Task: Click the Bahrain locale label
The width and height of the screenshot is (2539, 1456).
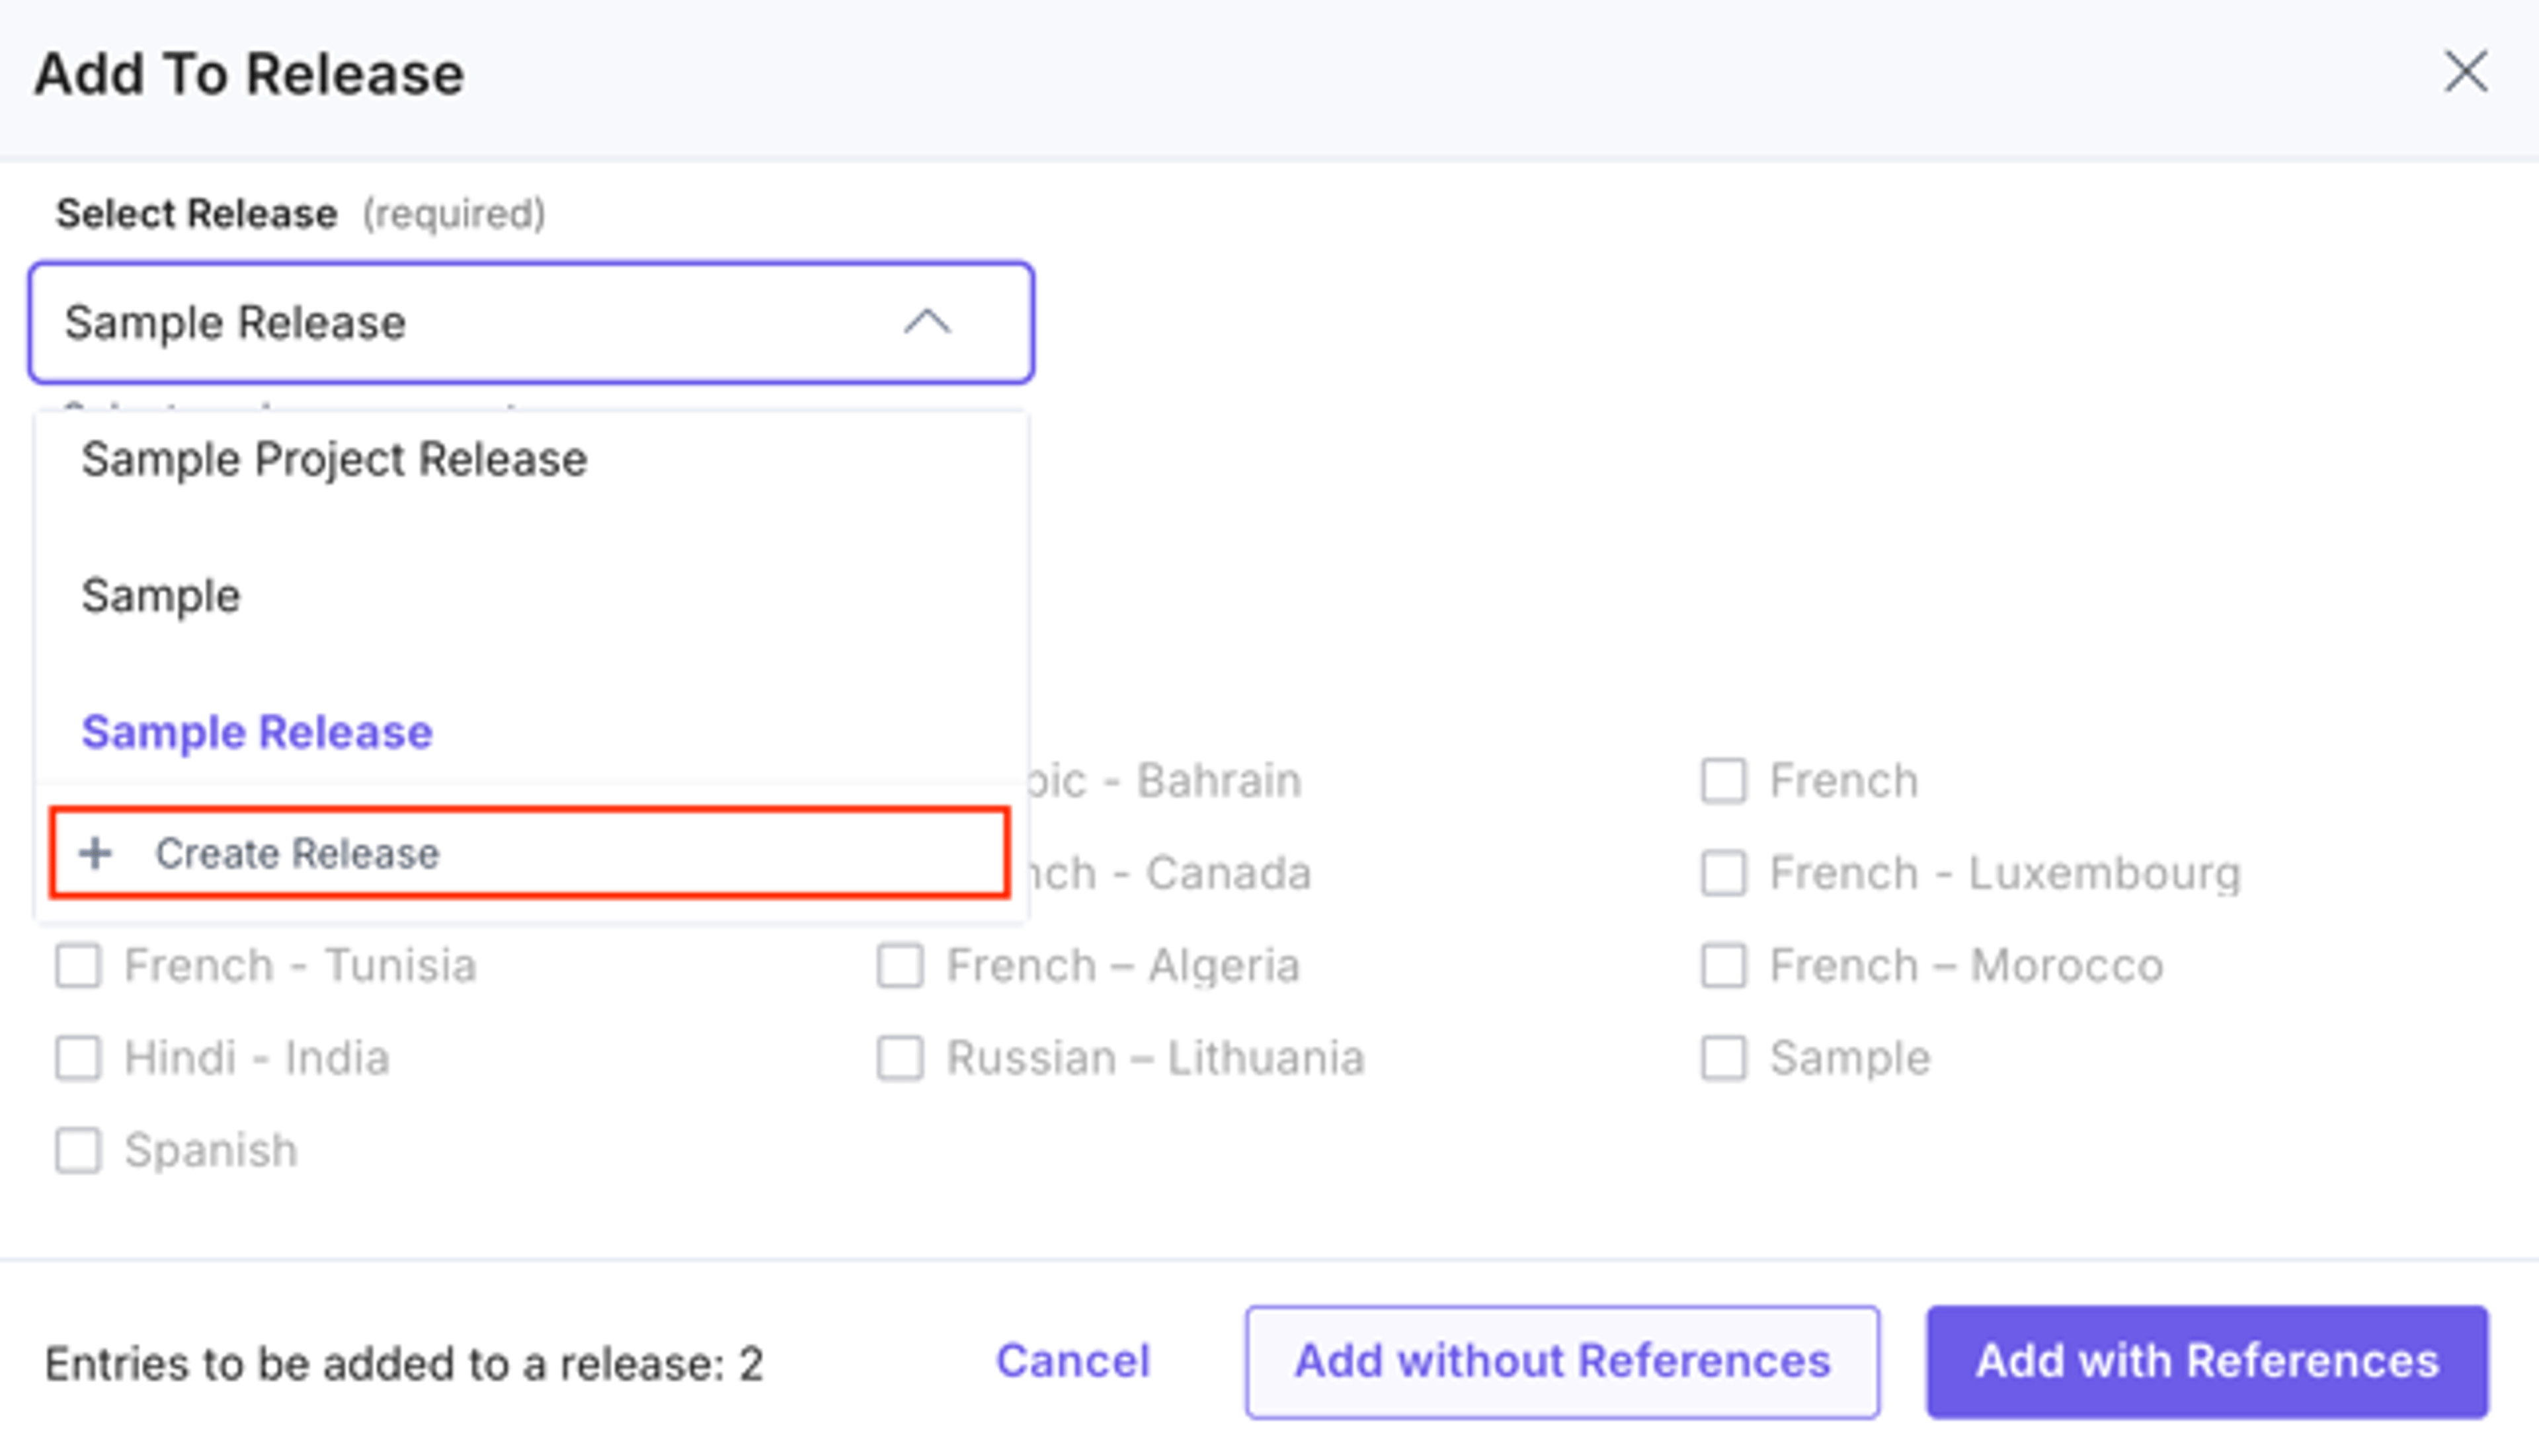Action: click(x=1165, y=781)
